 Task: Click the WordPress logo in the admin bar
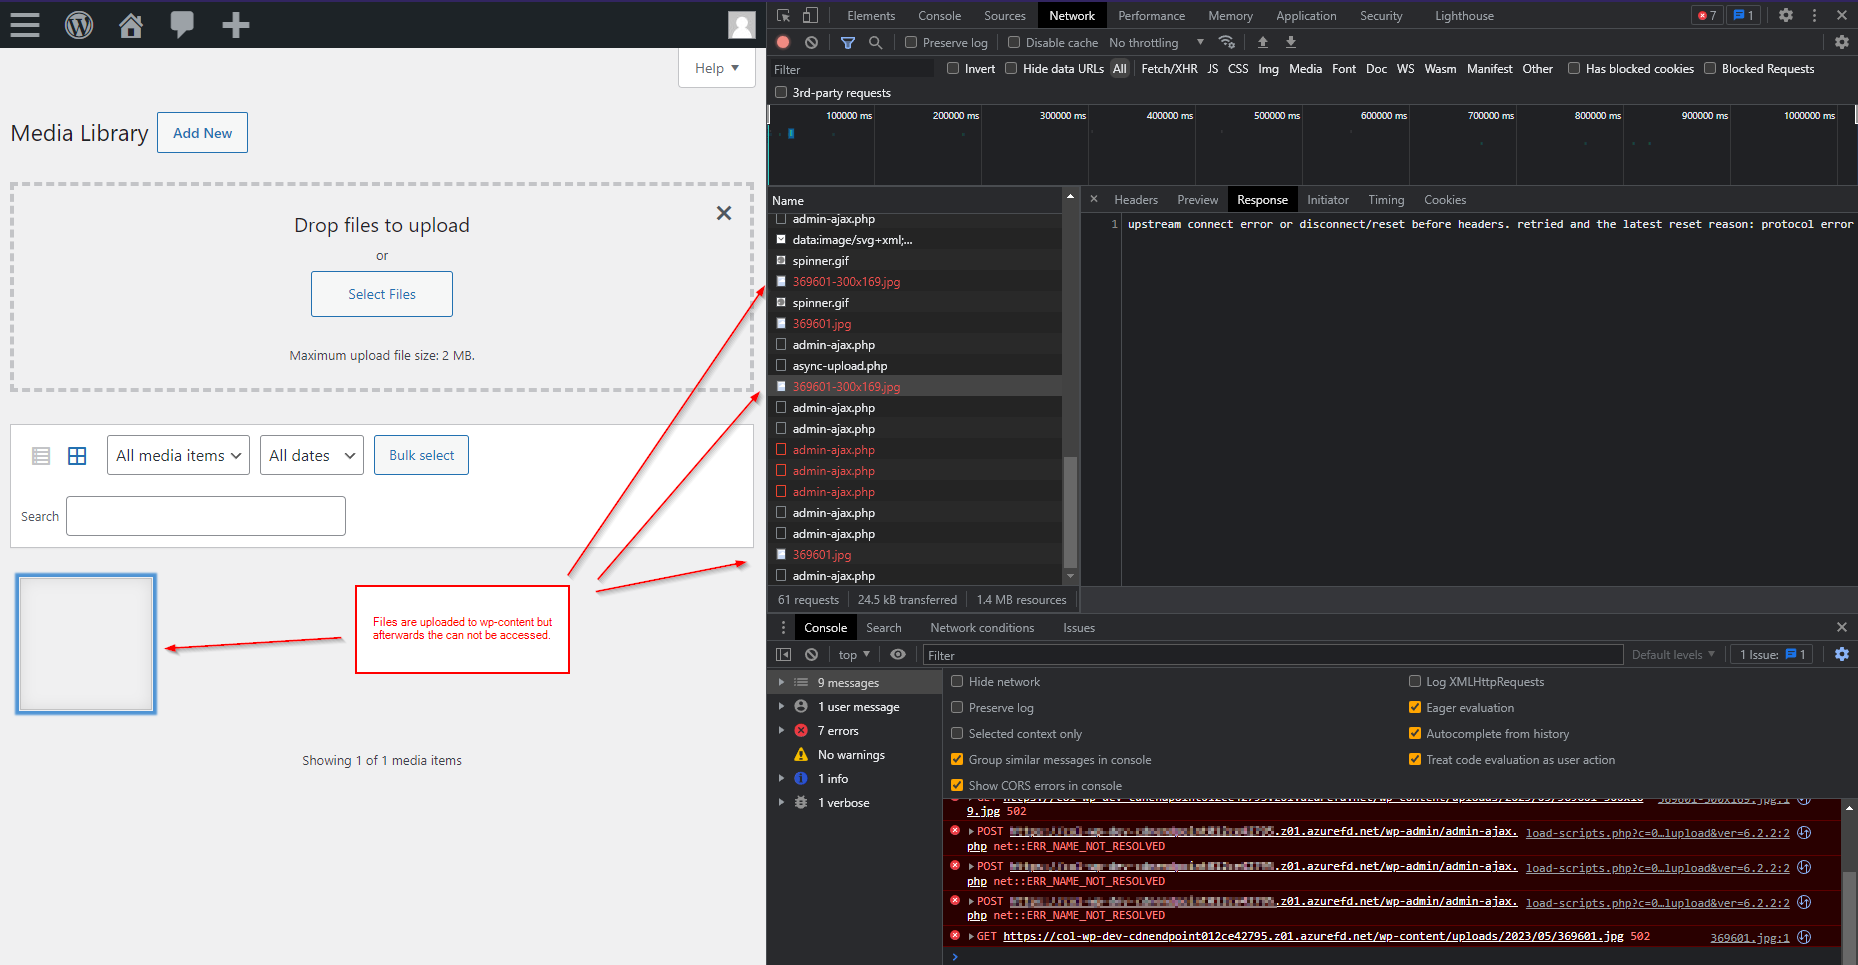79,24
